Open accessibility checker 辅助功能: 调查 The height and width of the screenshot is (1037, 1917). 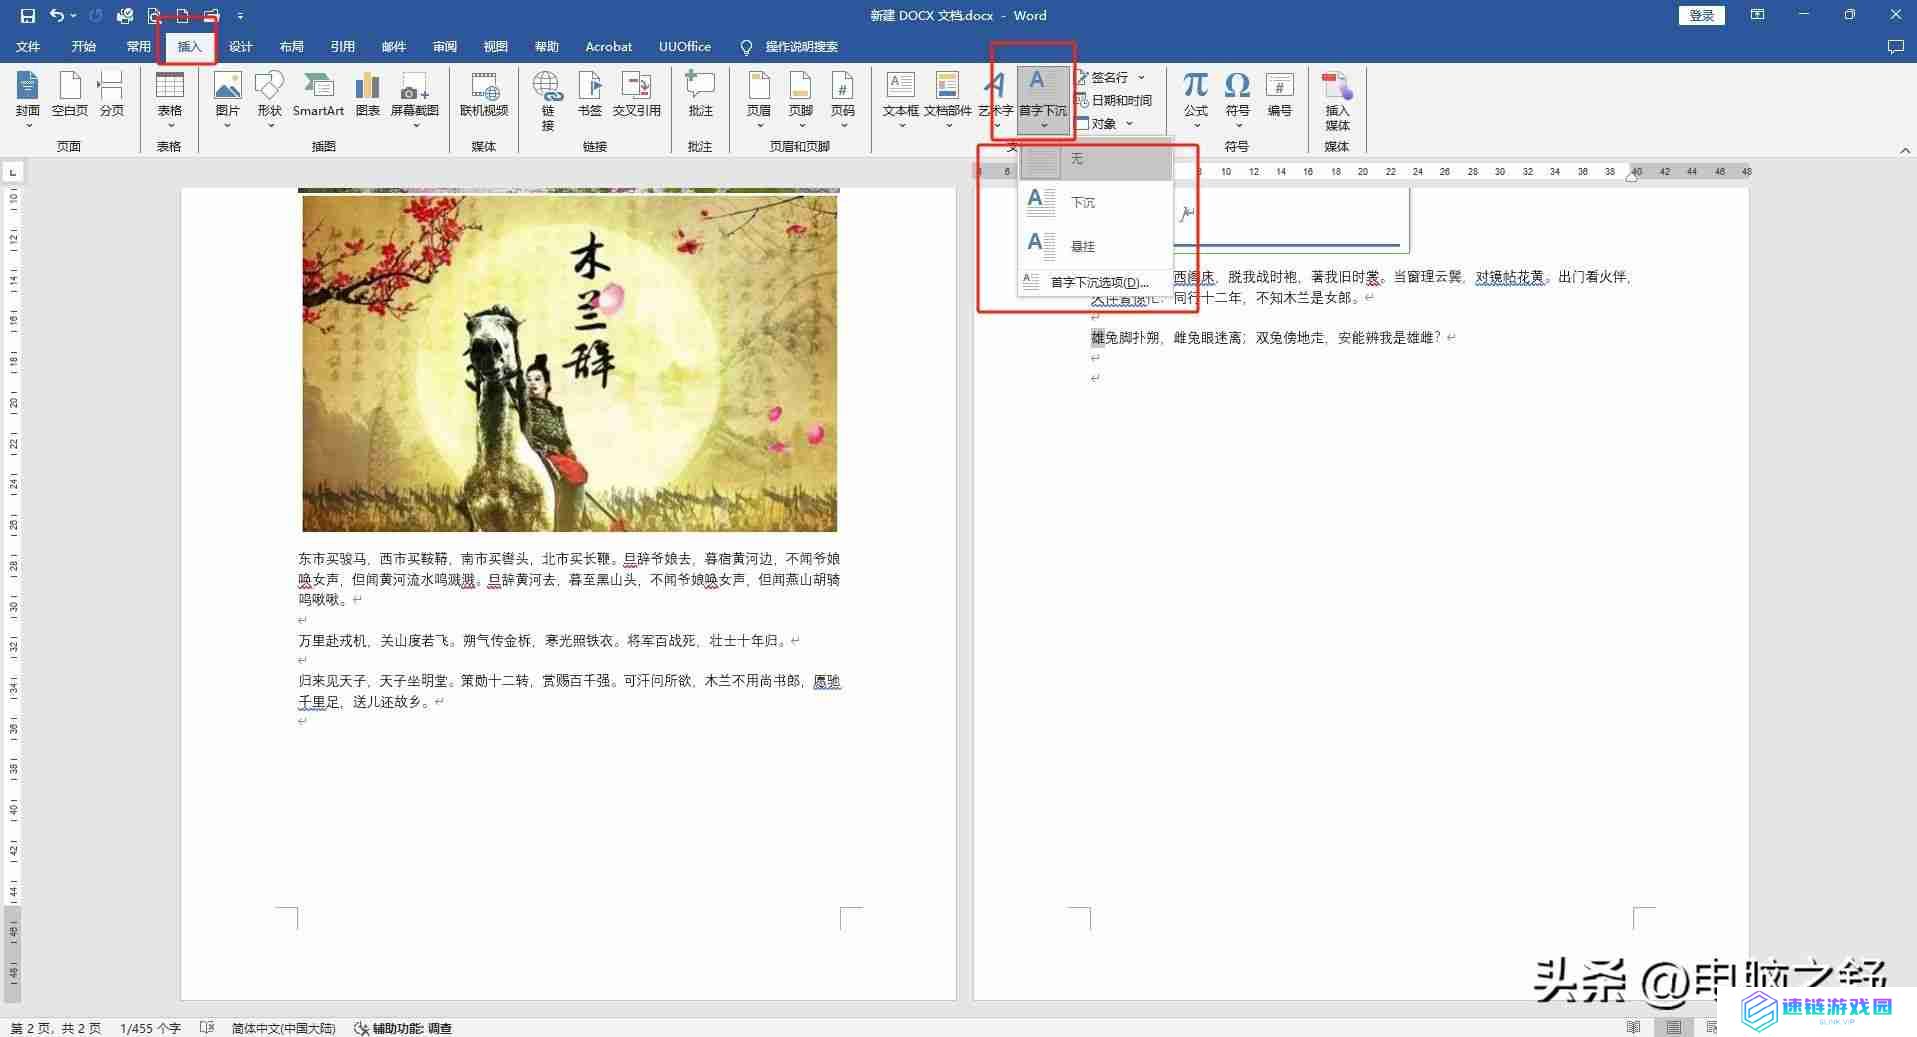pyautogui.click(x=403, y=1028)
